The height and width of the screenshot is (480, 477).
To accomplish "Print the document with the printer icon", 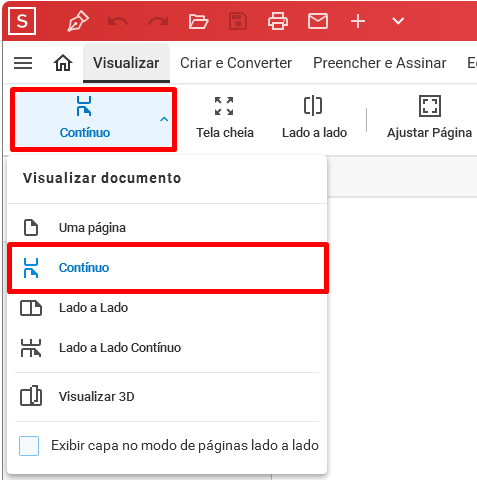I will [278, 21].
